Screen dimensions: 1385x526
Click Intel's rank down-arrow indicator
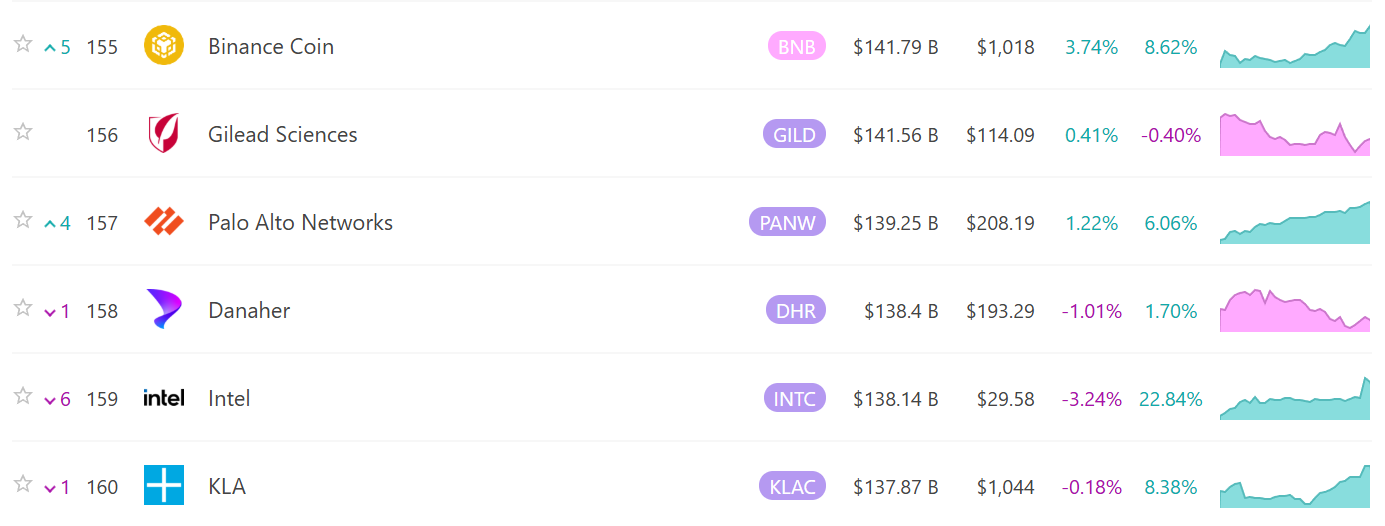click(50, 400)
